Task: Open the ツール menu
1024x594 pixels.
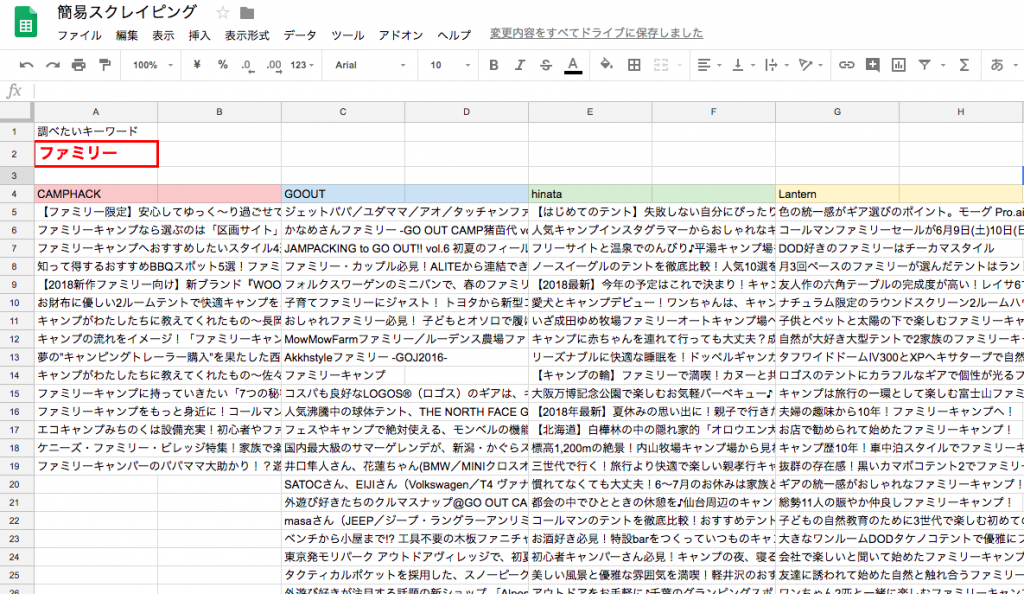Action: tap(347, 35)
